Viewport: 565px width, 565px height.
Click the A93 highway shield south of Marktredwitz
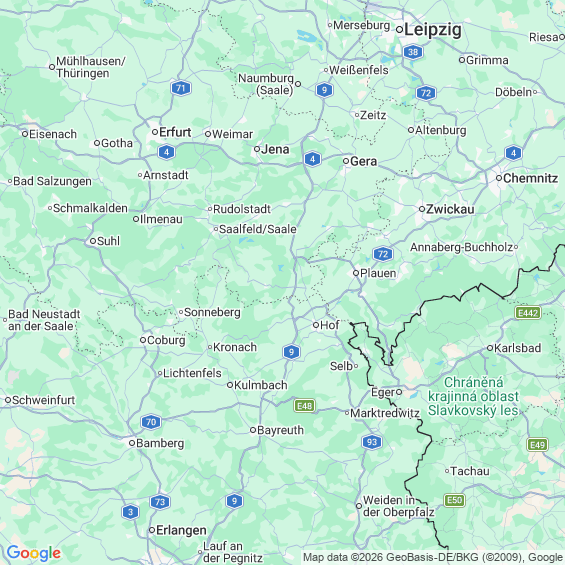372,442
